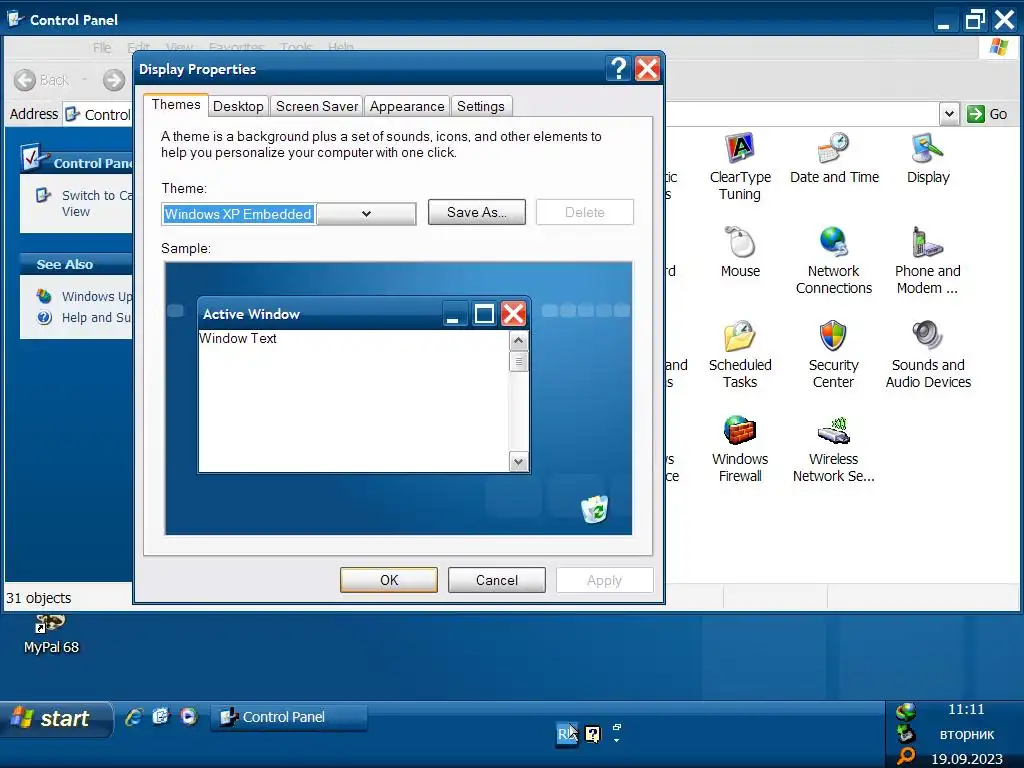1024x768 pixels.
Task: Open Network Connections icon
Action: tap(833, 260)
